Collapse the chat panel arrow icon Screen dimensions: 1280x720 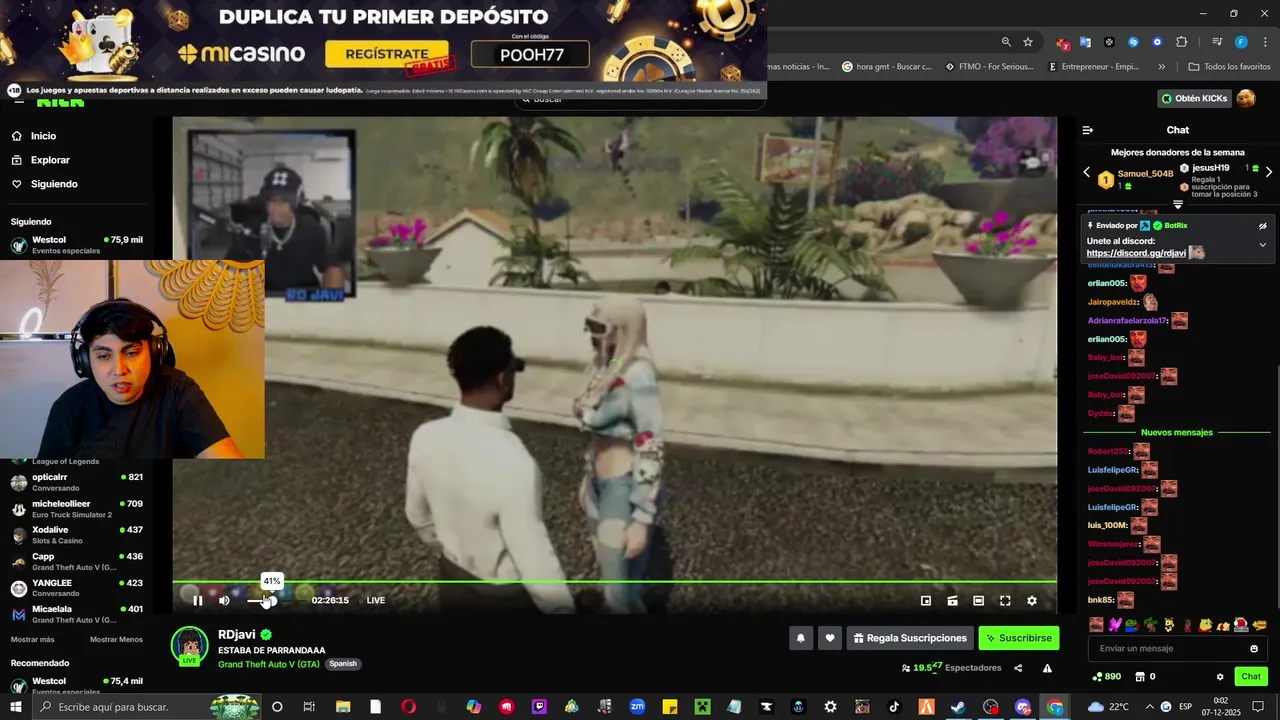click(x=1088, y=130)
